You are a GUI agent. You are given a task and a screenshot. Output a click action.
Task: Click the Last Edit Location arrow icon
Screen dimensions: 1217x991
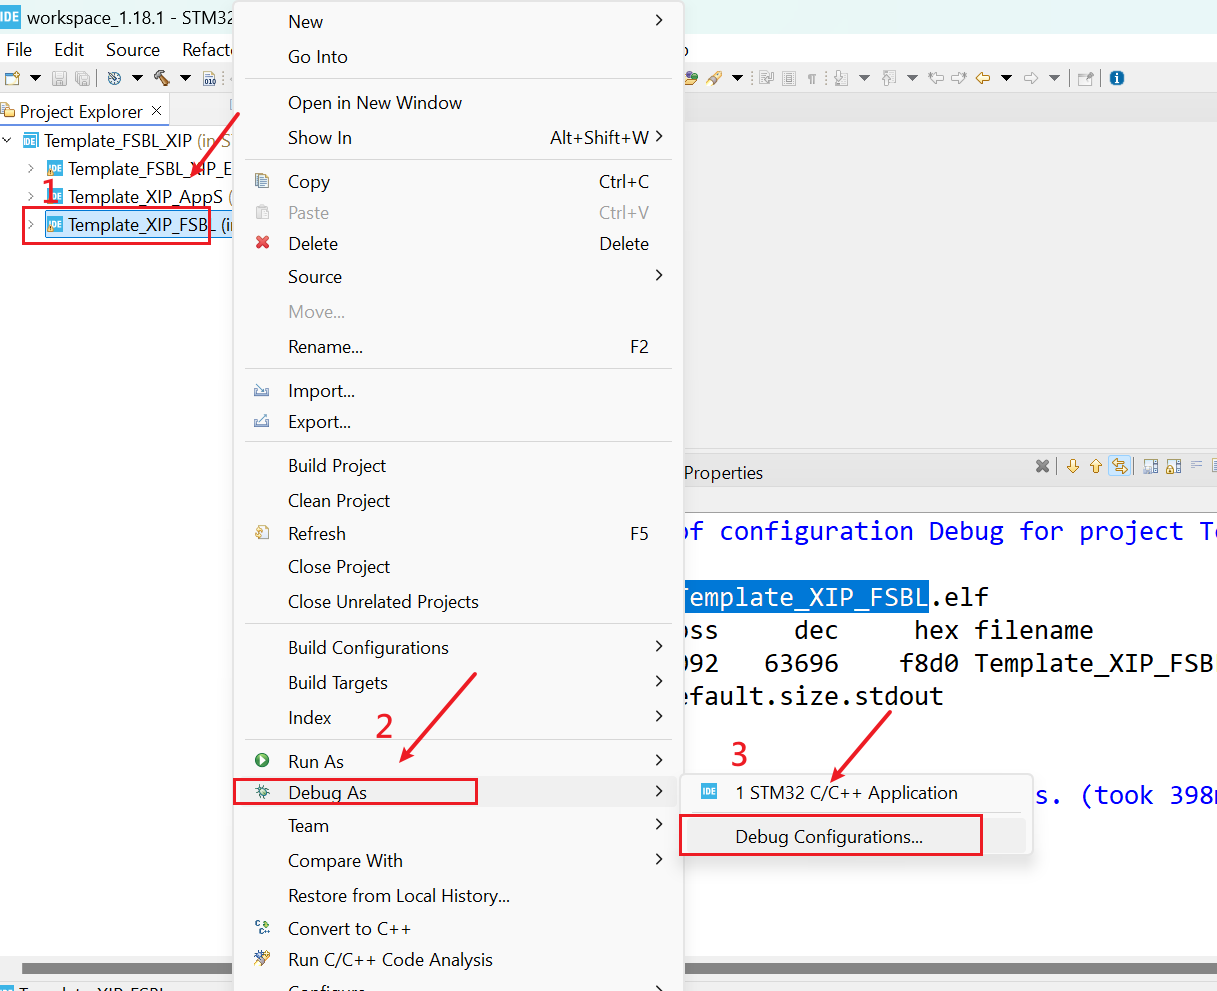point(936,78)
